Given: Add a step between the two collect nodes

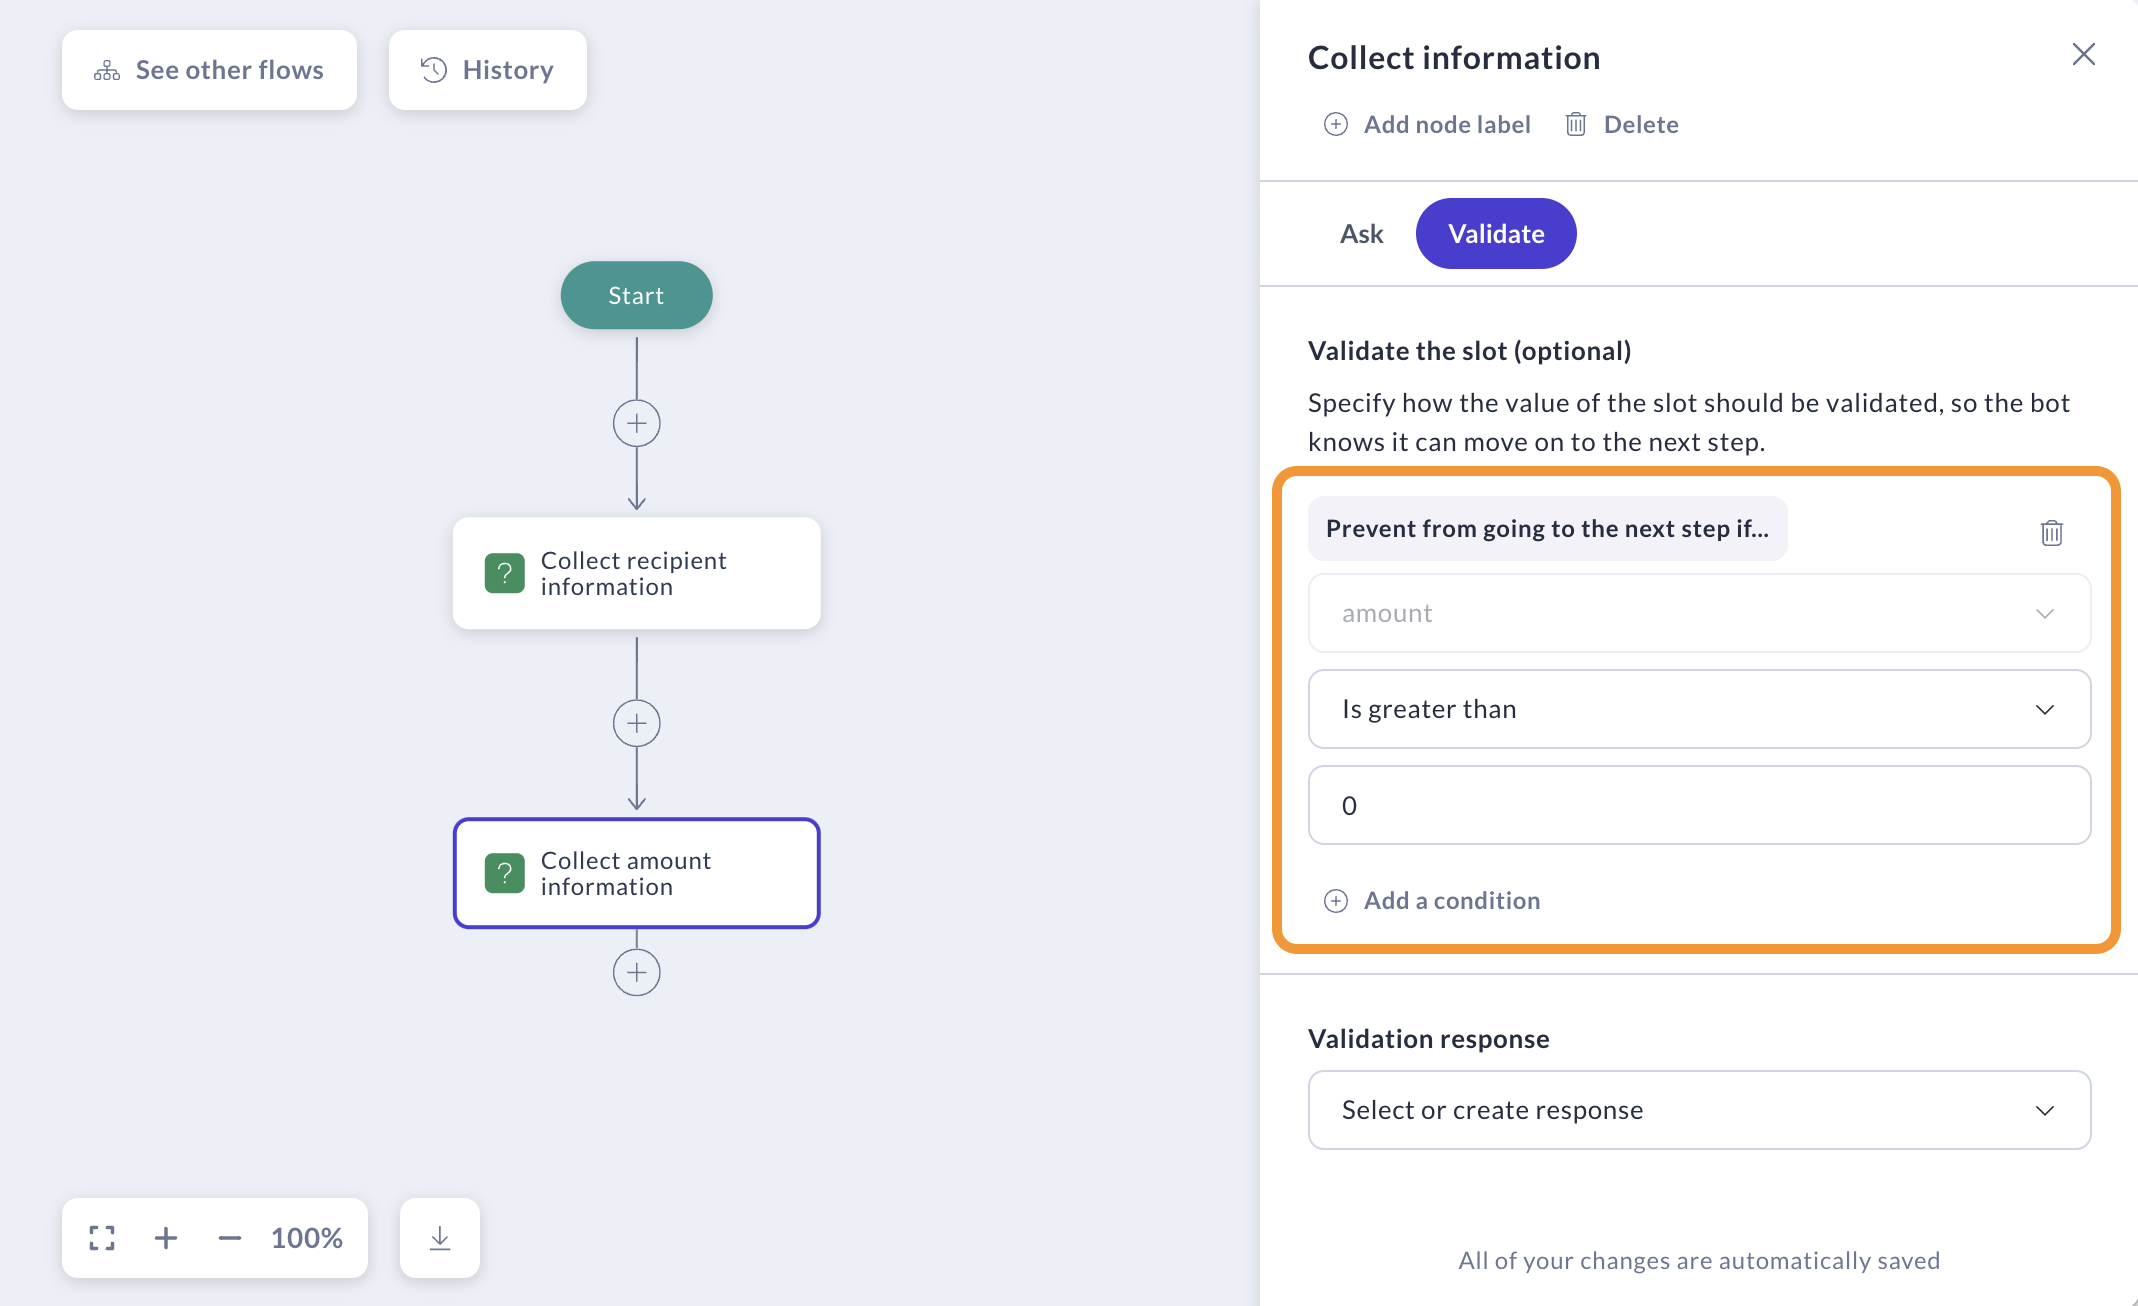Looking at the screenshot, I should (x=636, y=723).
